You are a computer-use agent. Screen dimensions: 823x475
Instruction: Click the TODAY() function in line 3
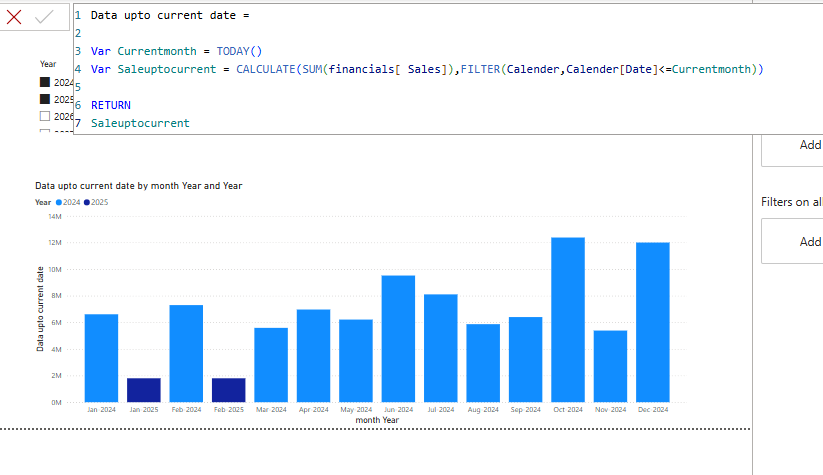point(239,51)
